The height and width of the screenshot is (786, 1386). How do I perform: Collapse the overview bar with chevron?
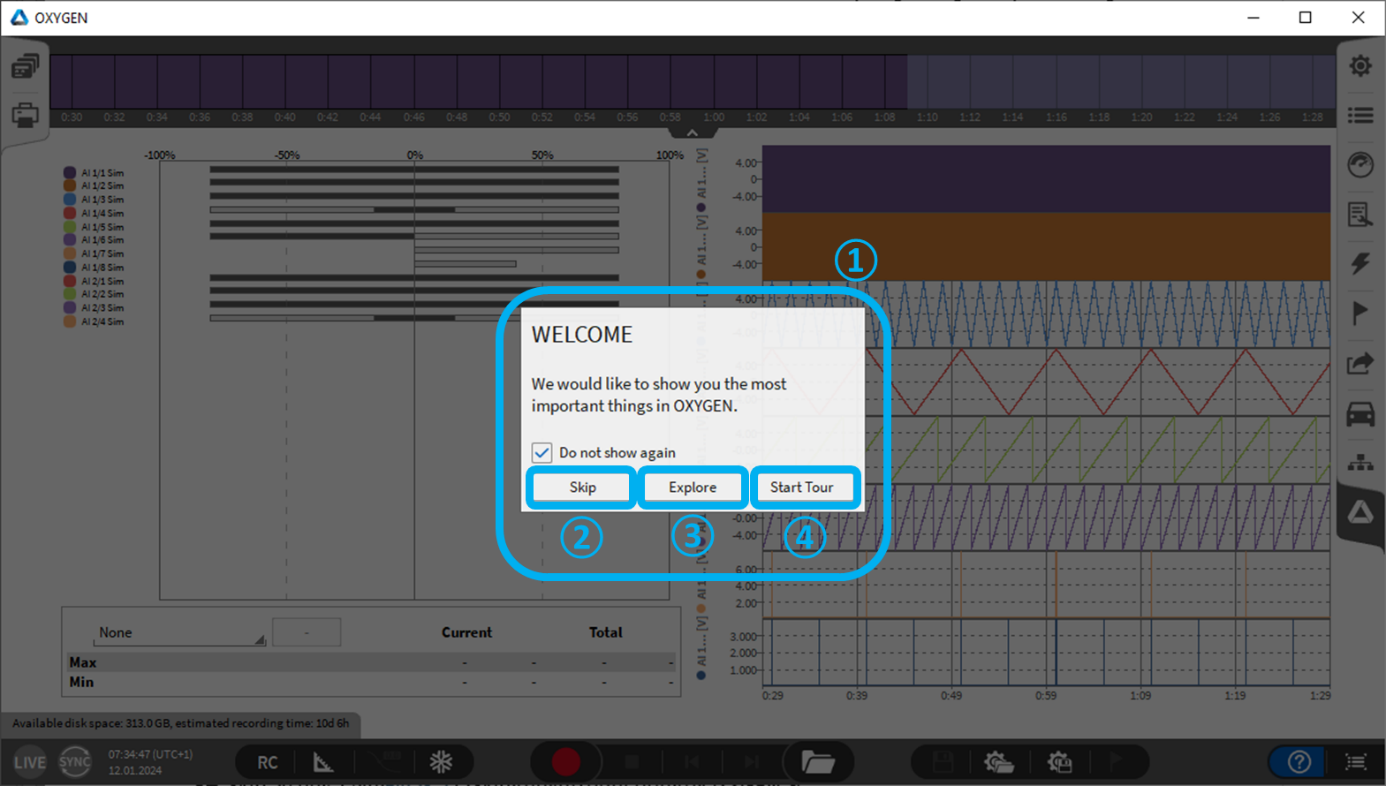[x=692, y=133]
